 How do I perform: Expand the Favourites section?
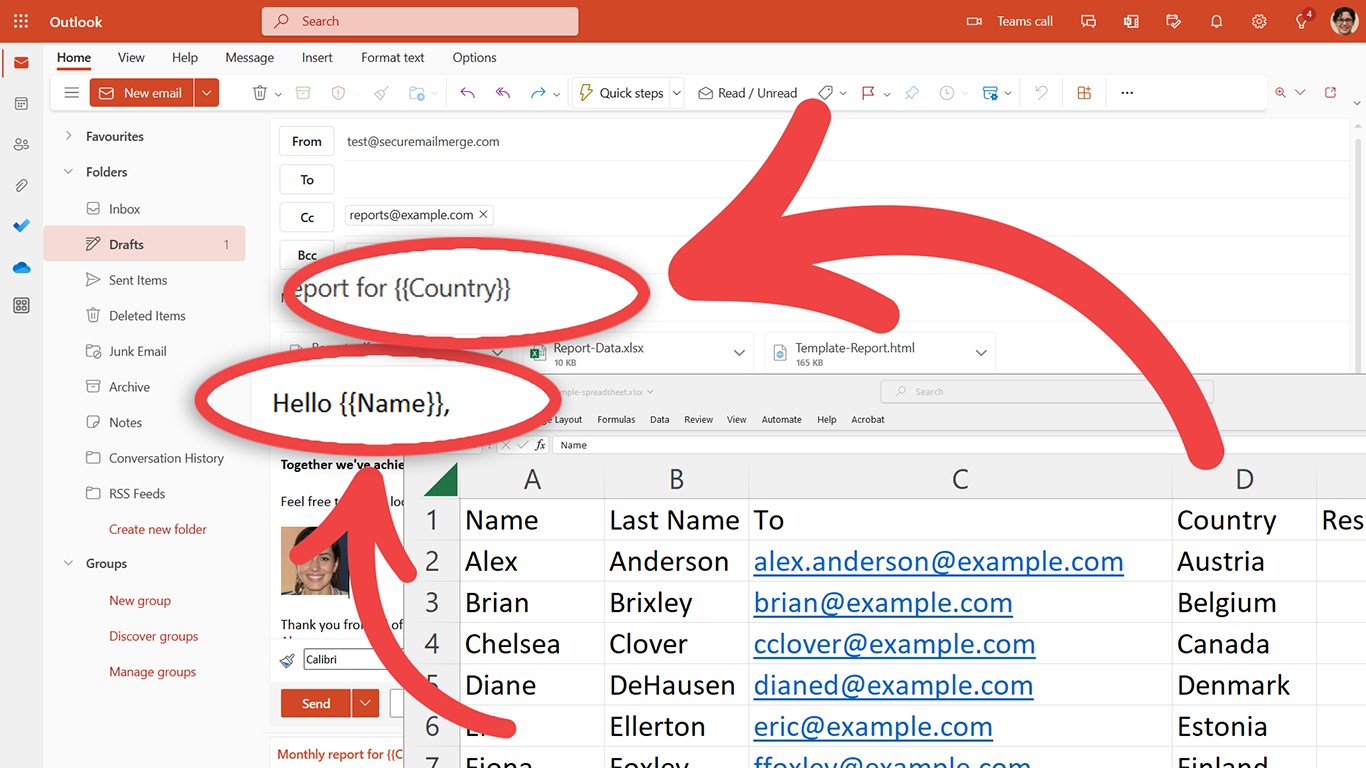69,136
